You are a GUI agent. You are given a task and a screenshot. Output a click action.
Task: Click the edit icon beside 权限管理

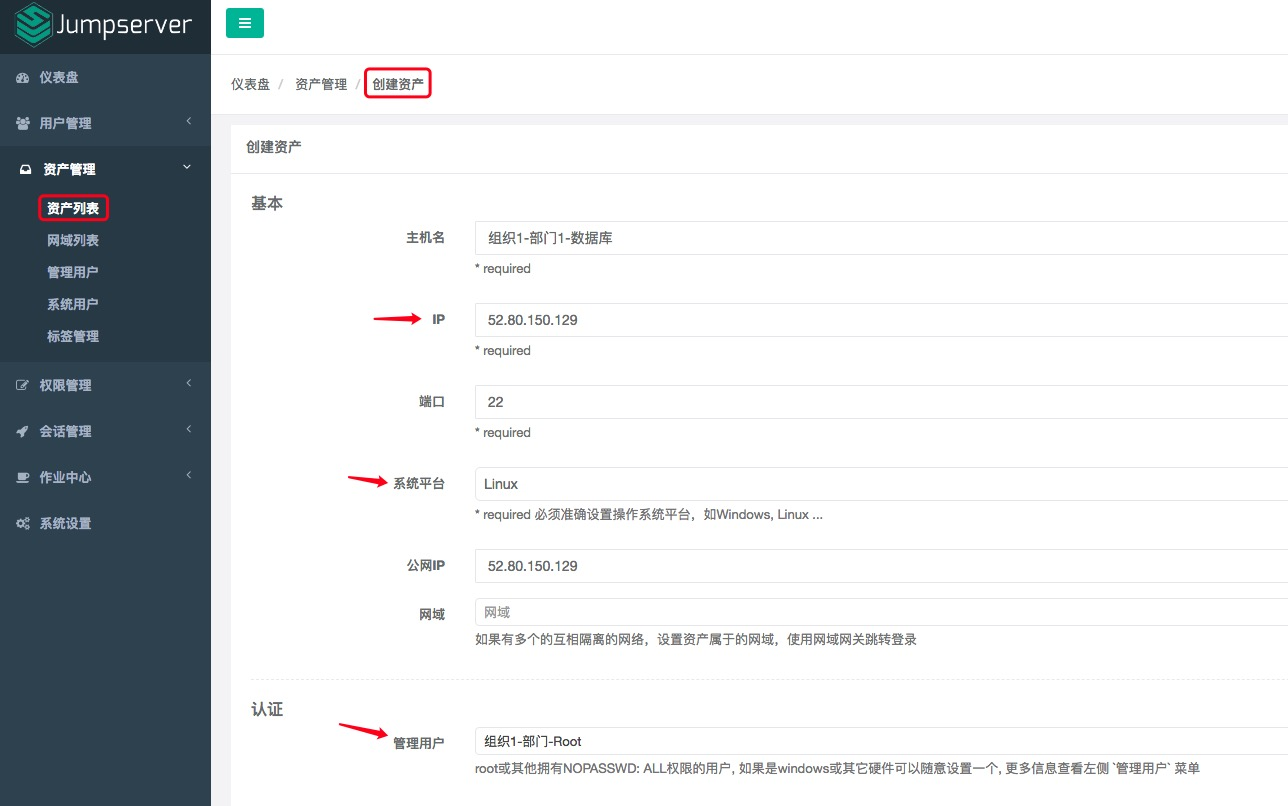pyautogui.click(x=22, y=386)
